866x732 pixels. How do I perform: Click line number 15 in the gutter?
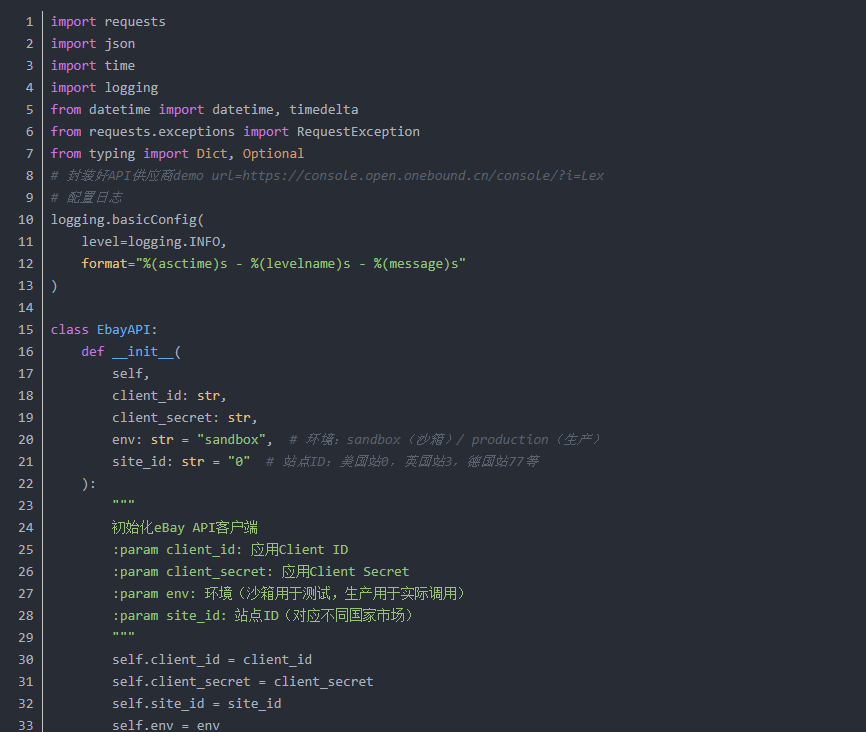(29, 330)
